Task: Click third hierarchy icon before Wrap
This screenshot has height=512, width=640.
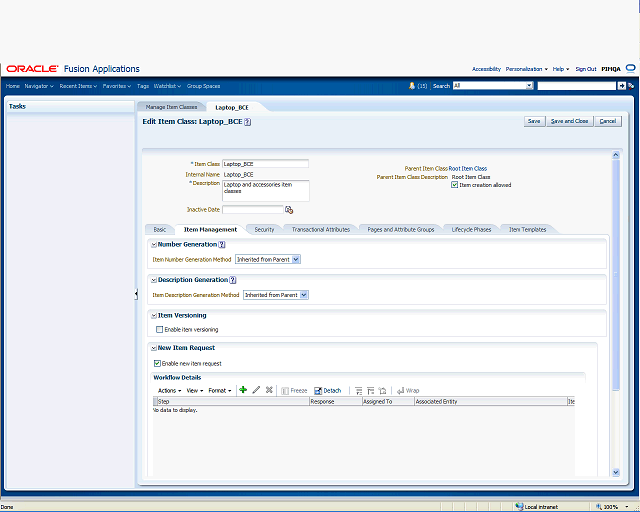Action: point(382,391)
